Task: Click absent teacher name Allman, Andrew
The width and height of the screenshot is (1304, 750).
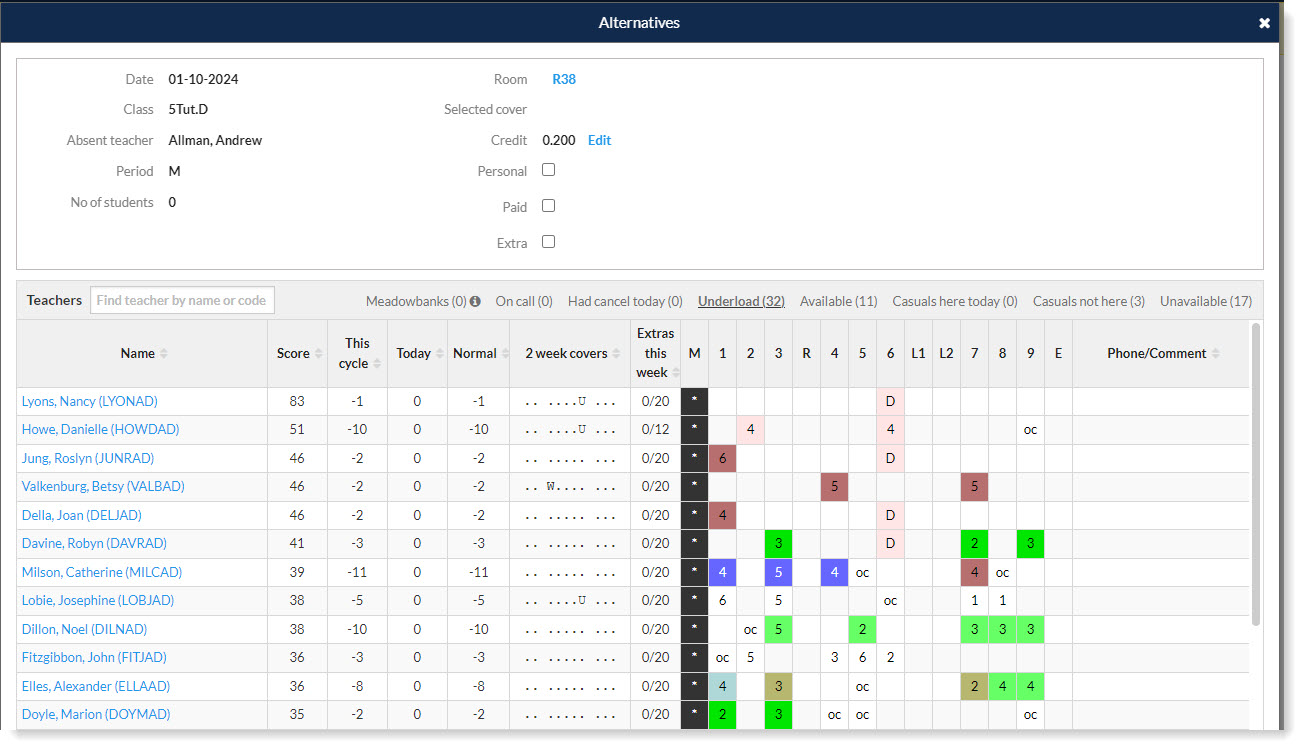Action: [215, 140]
